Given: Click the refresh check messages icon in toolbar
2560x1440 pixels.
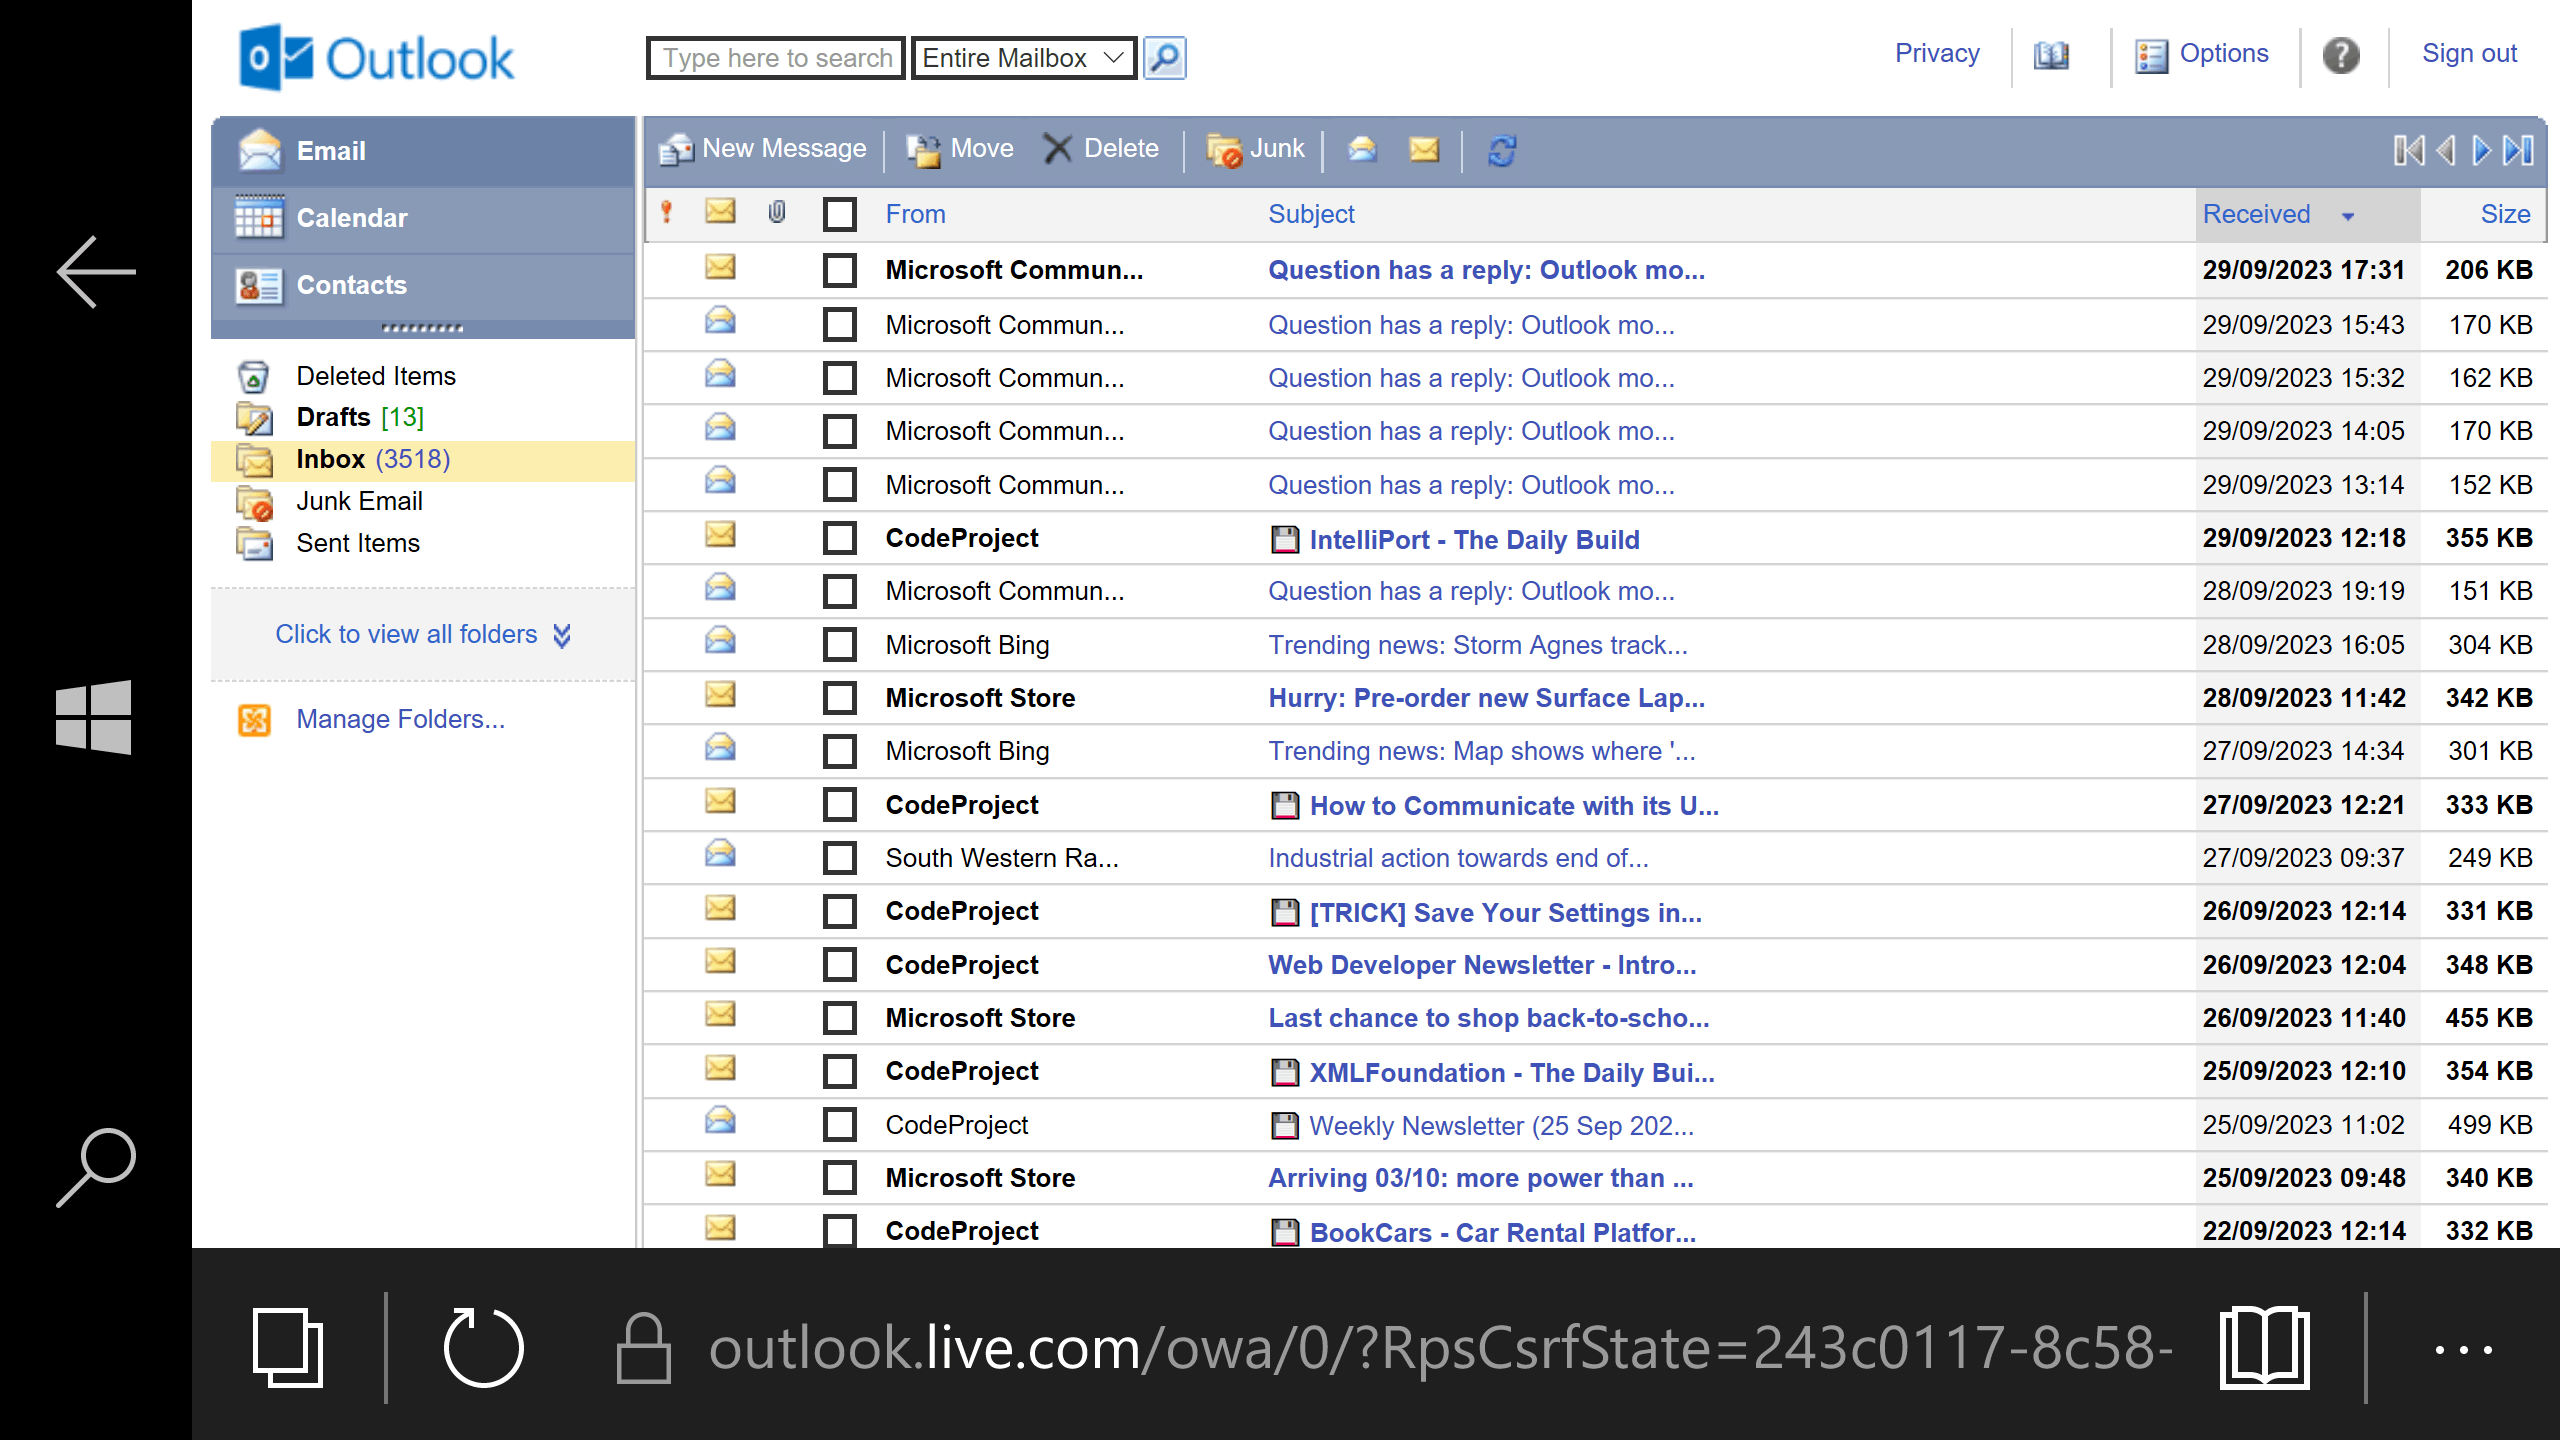Looking at the screenshot, I should (1502, 151).
